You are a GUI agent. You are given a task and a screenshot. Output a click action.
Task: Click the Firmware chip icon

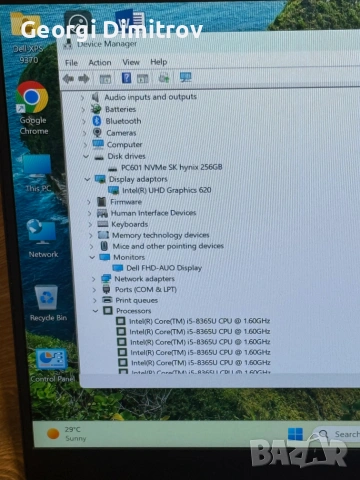(x=101, y=202)
